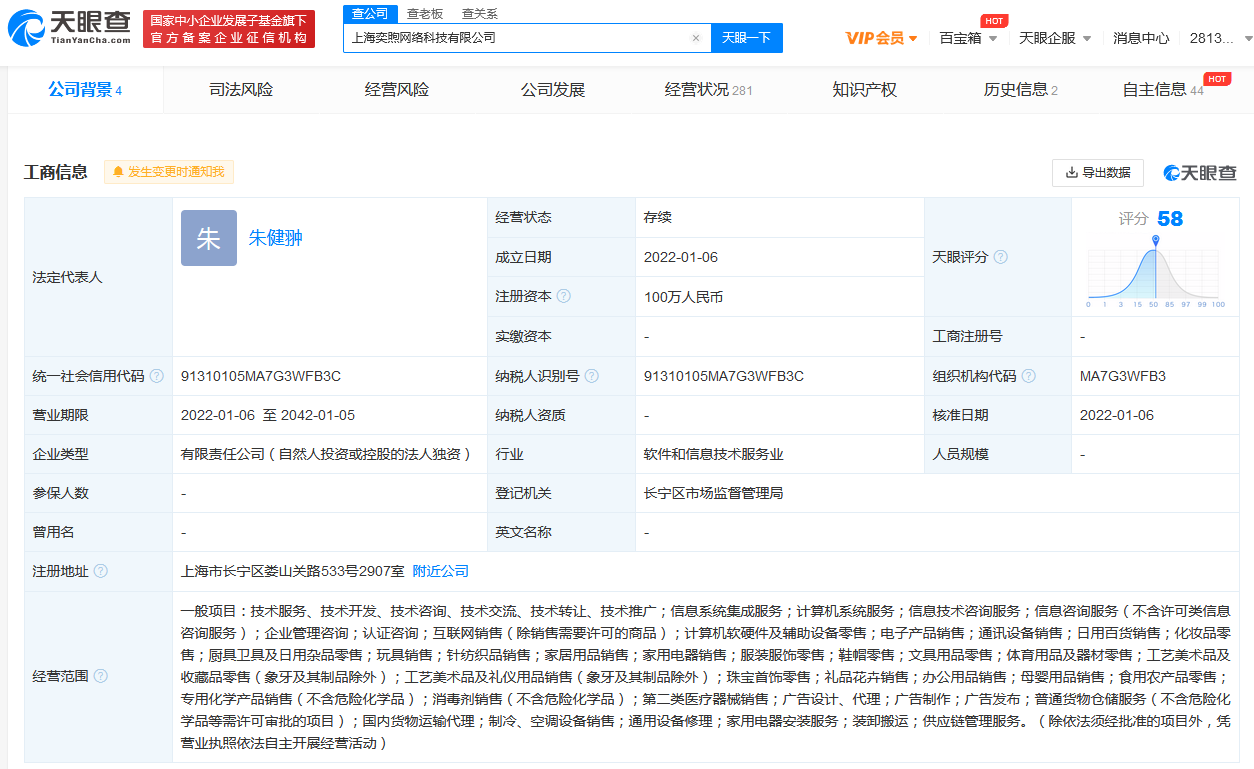Image resolution: width=1254 pixels, height=769 pixels.
Task: Select the 知识产权 tab
Action: click(x=865, y=90)
